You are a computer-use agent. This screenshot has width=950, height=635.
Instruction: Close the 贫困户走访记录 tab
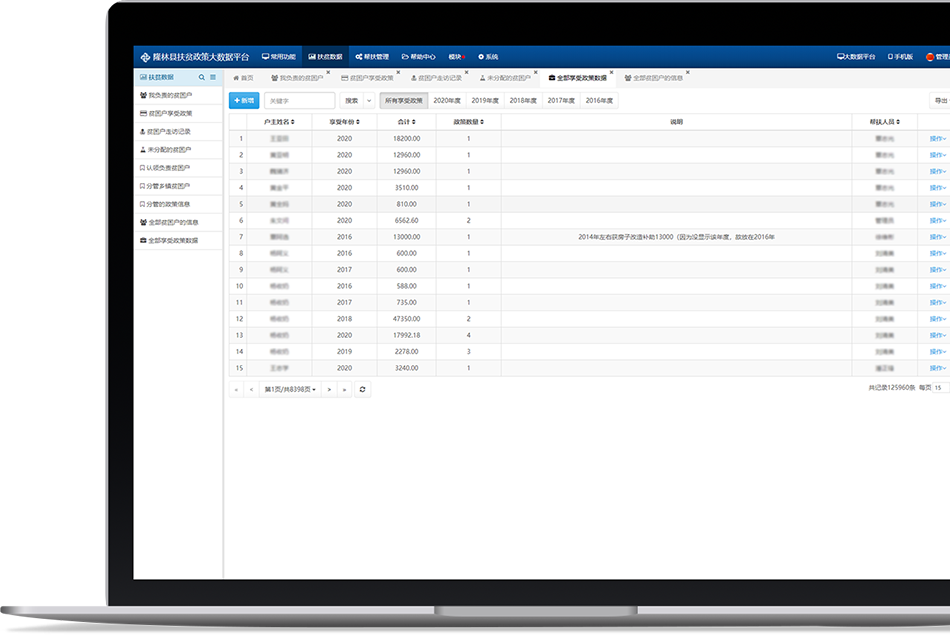click(467, 73)
